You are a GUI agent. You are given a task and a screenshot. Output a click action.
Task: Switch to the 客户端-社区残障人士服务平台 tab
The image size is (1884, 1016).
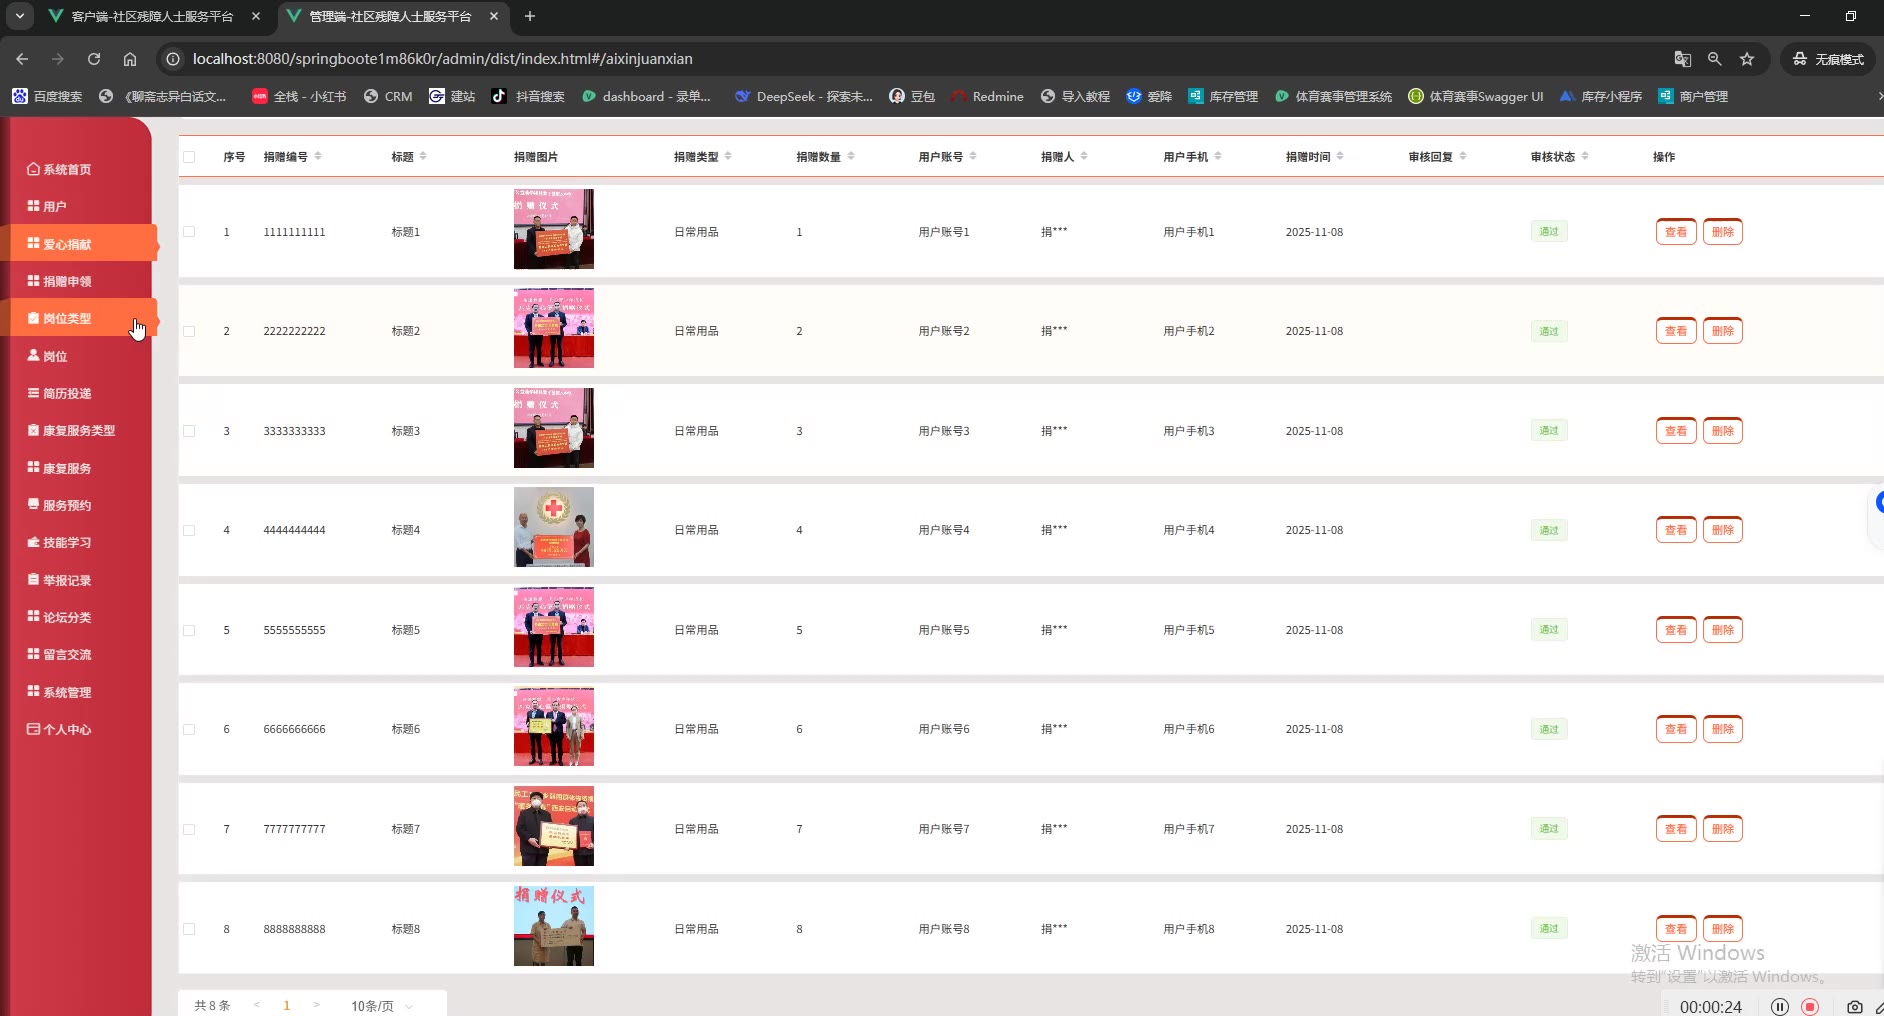[x=154, y=16]
